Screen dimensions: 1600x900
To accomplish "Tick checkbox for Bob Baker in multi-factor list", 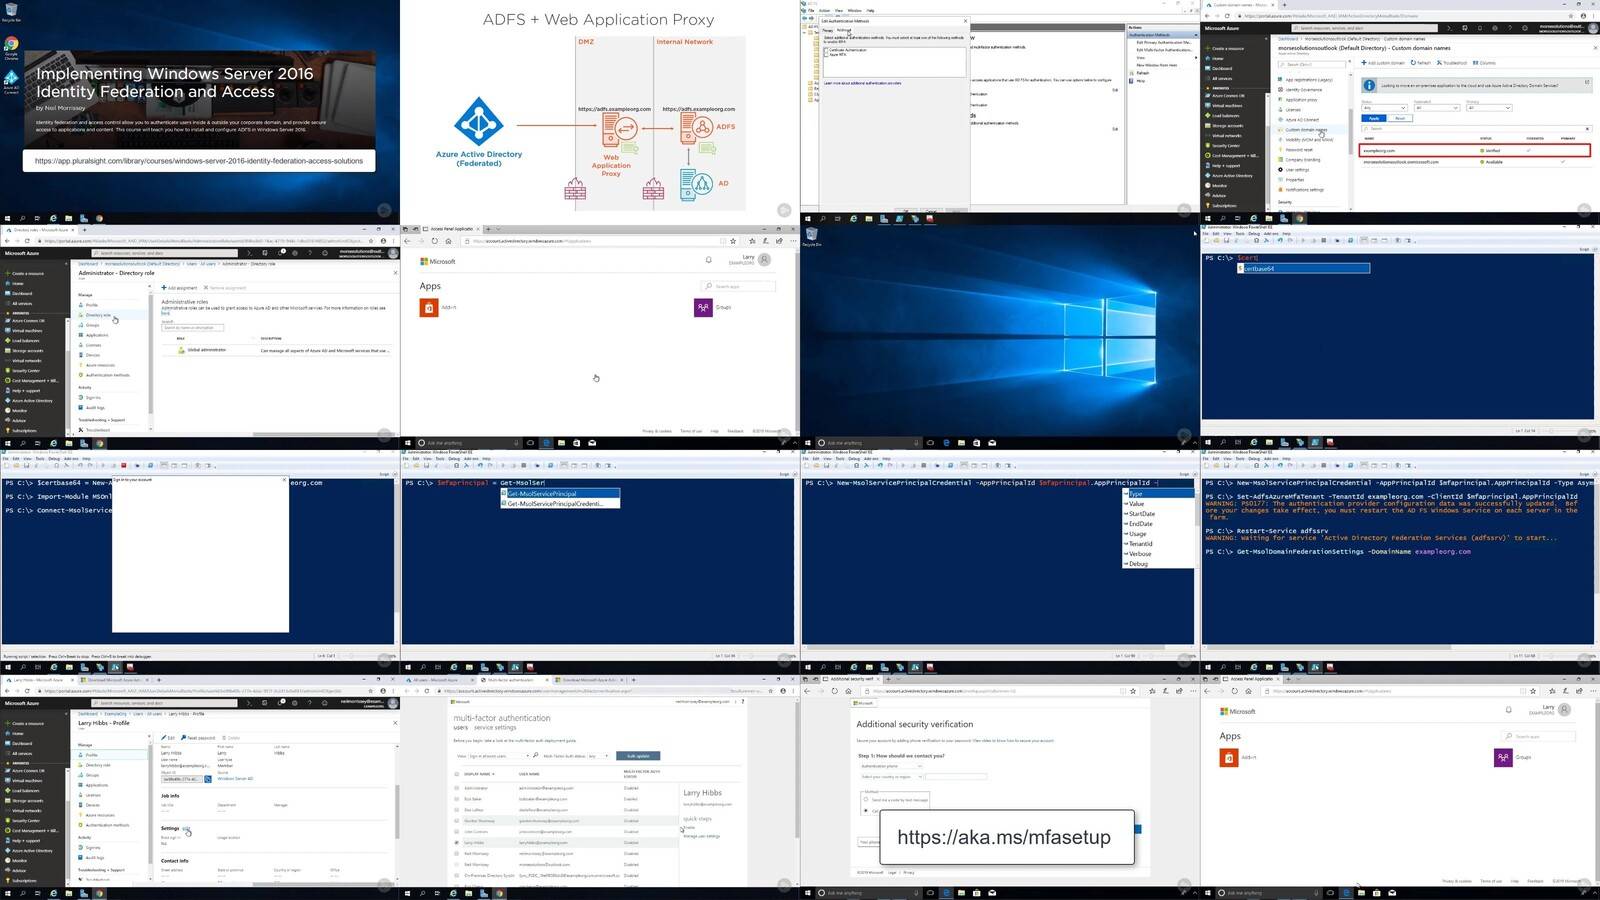I will [457, 799].
